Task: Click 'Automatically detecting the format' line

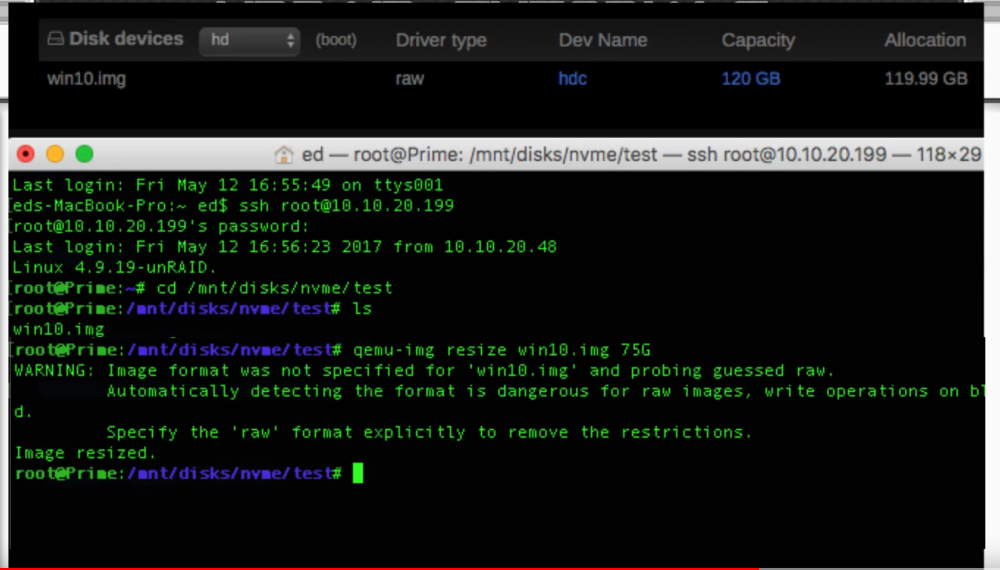Action: click(x=545, y=391)
